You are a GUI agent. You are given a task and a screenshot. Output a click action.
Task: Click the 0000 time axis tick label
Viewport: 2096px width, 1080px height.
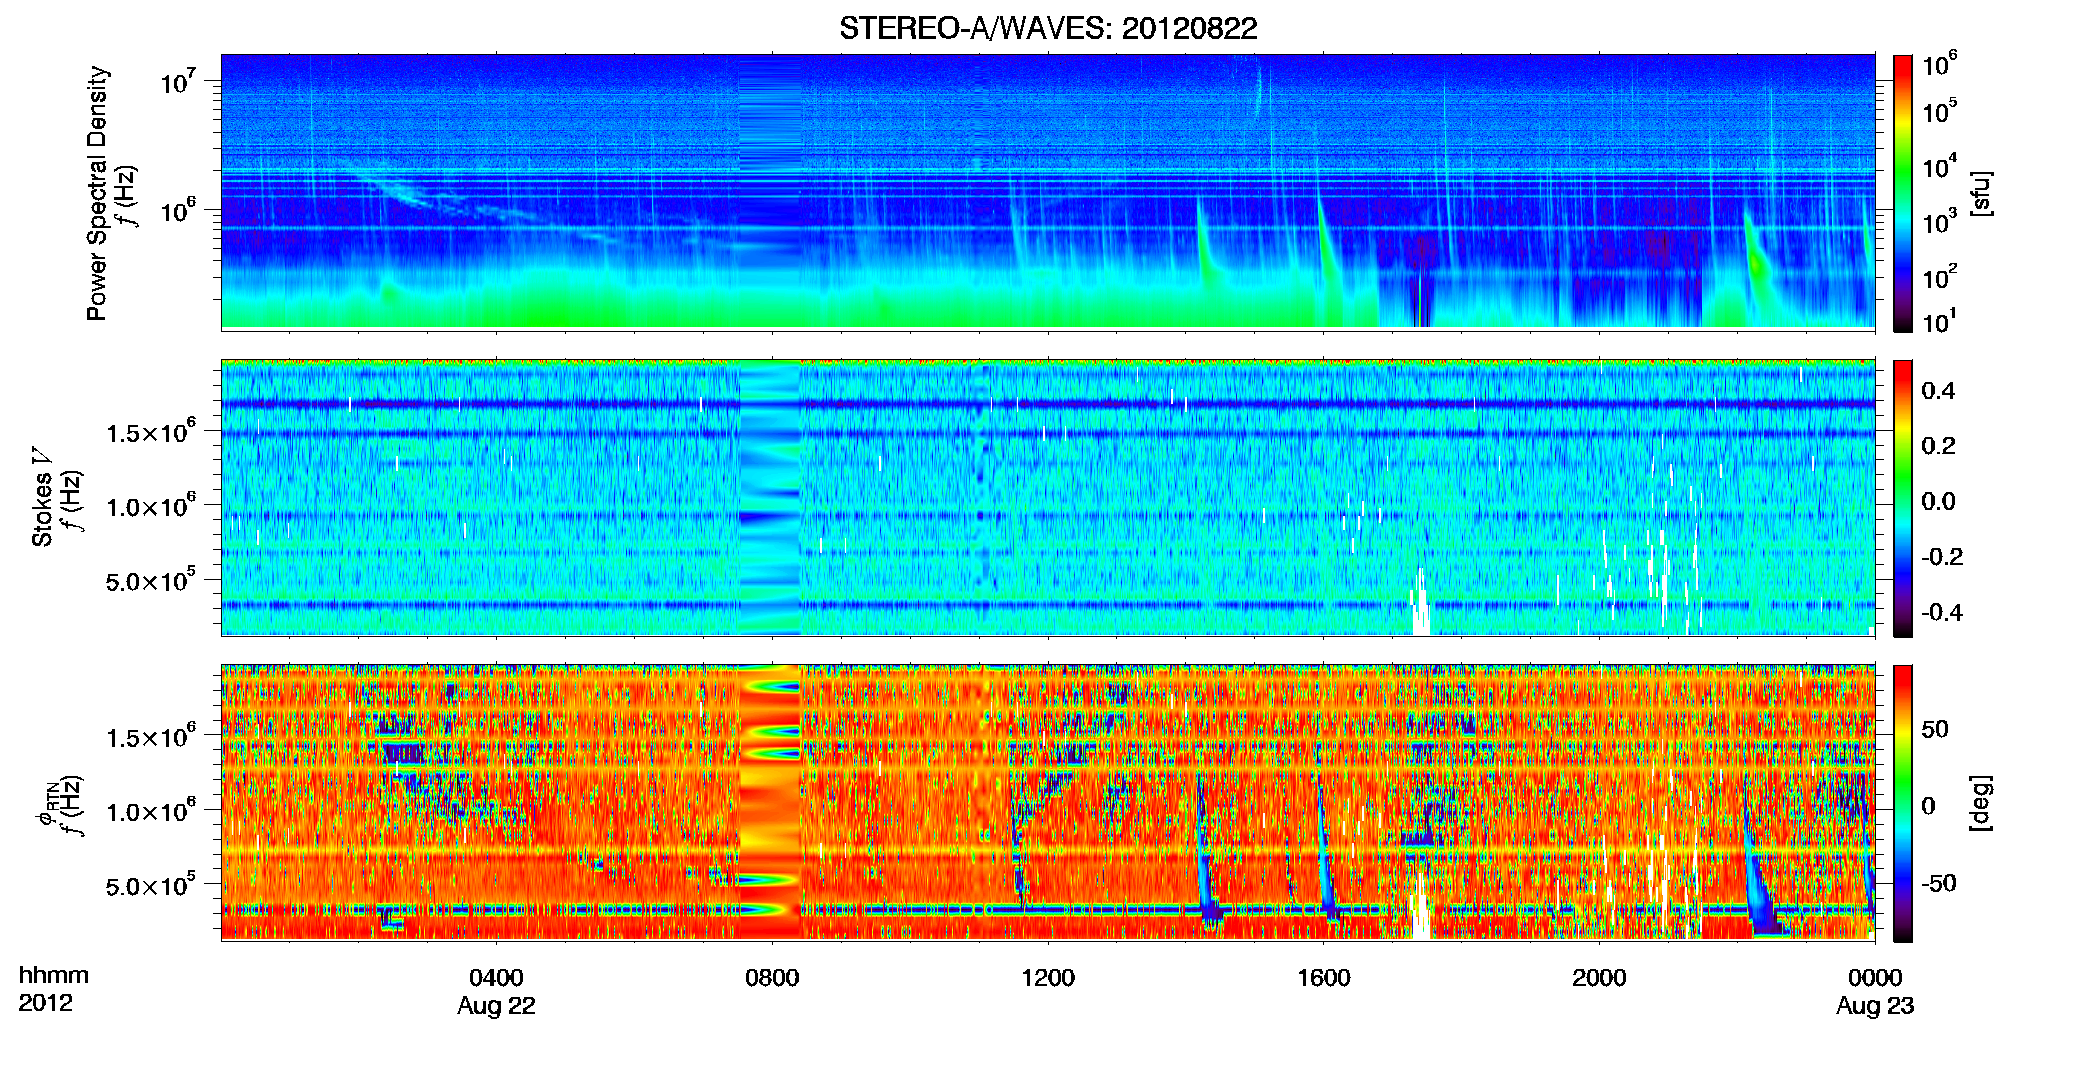tap(1875, 977)
